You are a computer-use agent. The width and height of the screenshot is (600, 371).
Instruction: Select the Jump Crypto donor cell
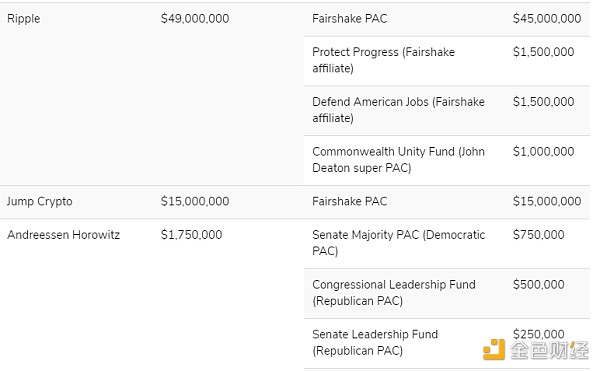coord(39,201)
